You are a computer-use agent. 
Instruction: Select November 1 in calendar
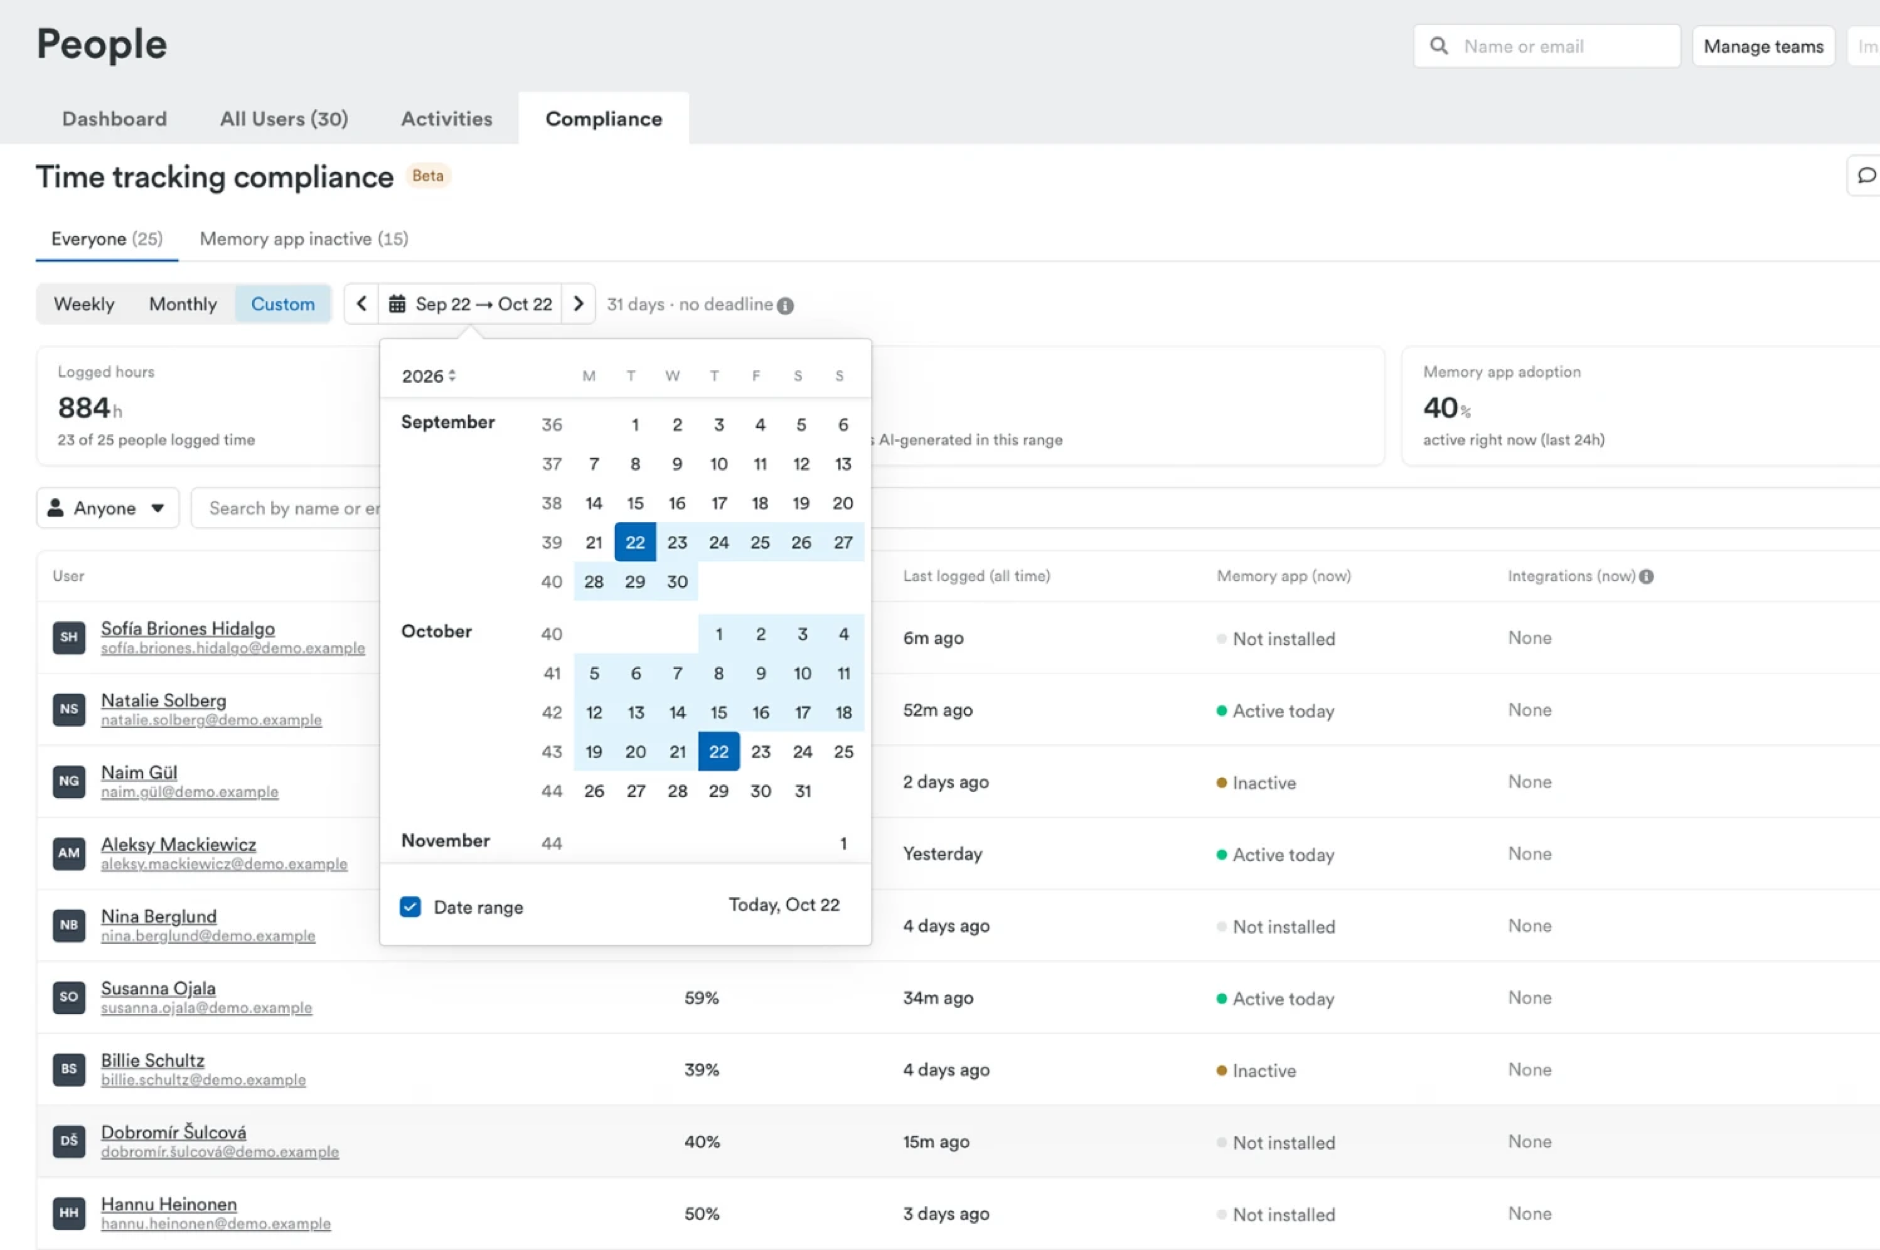point(843,843)
